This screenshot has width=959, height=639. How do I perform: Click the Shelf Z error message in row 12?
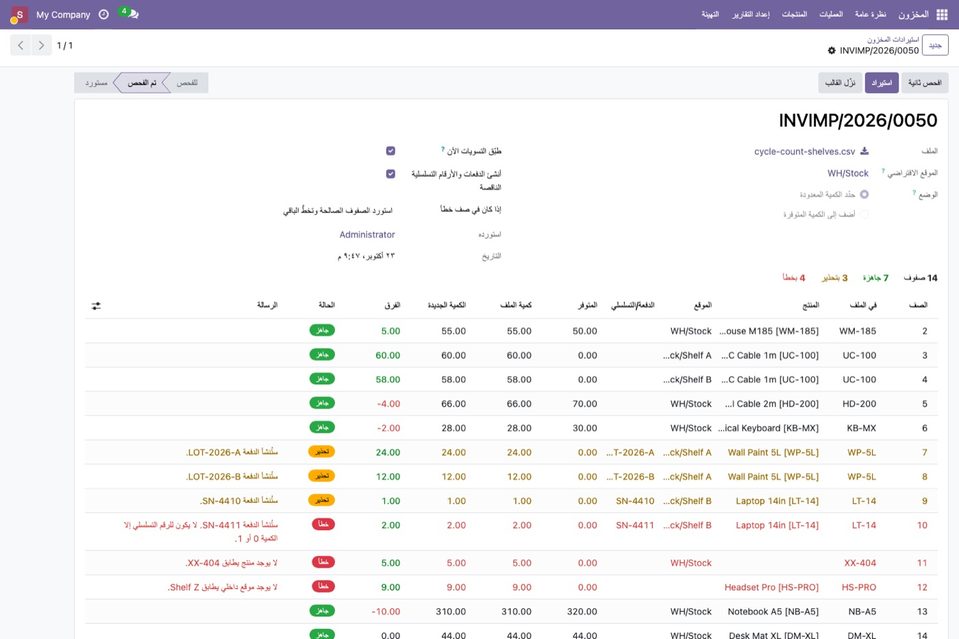[222, 587]
